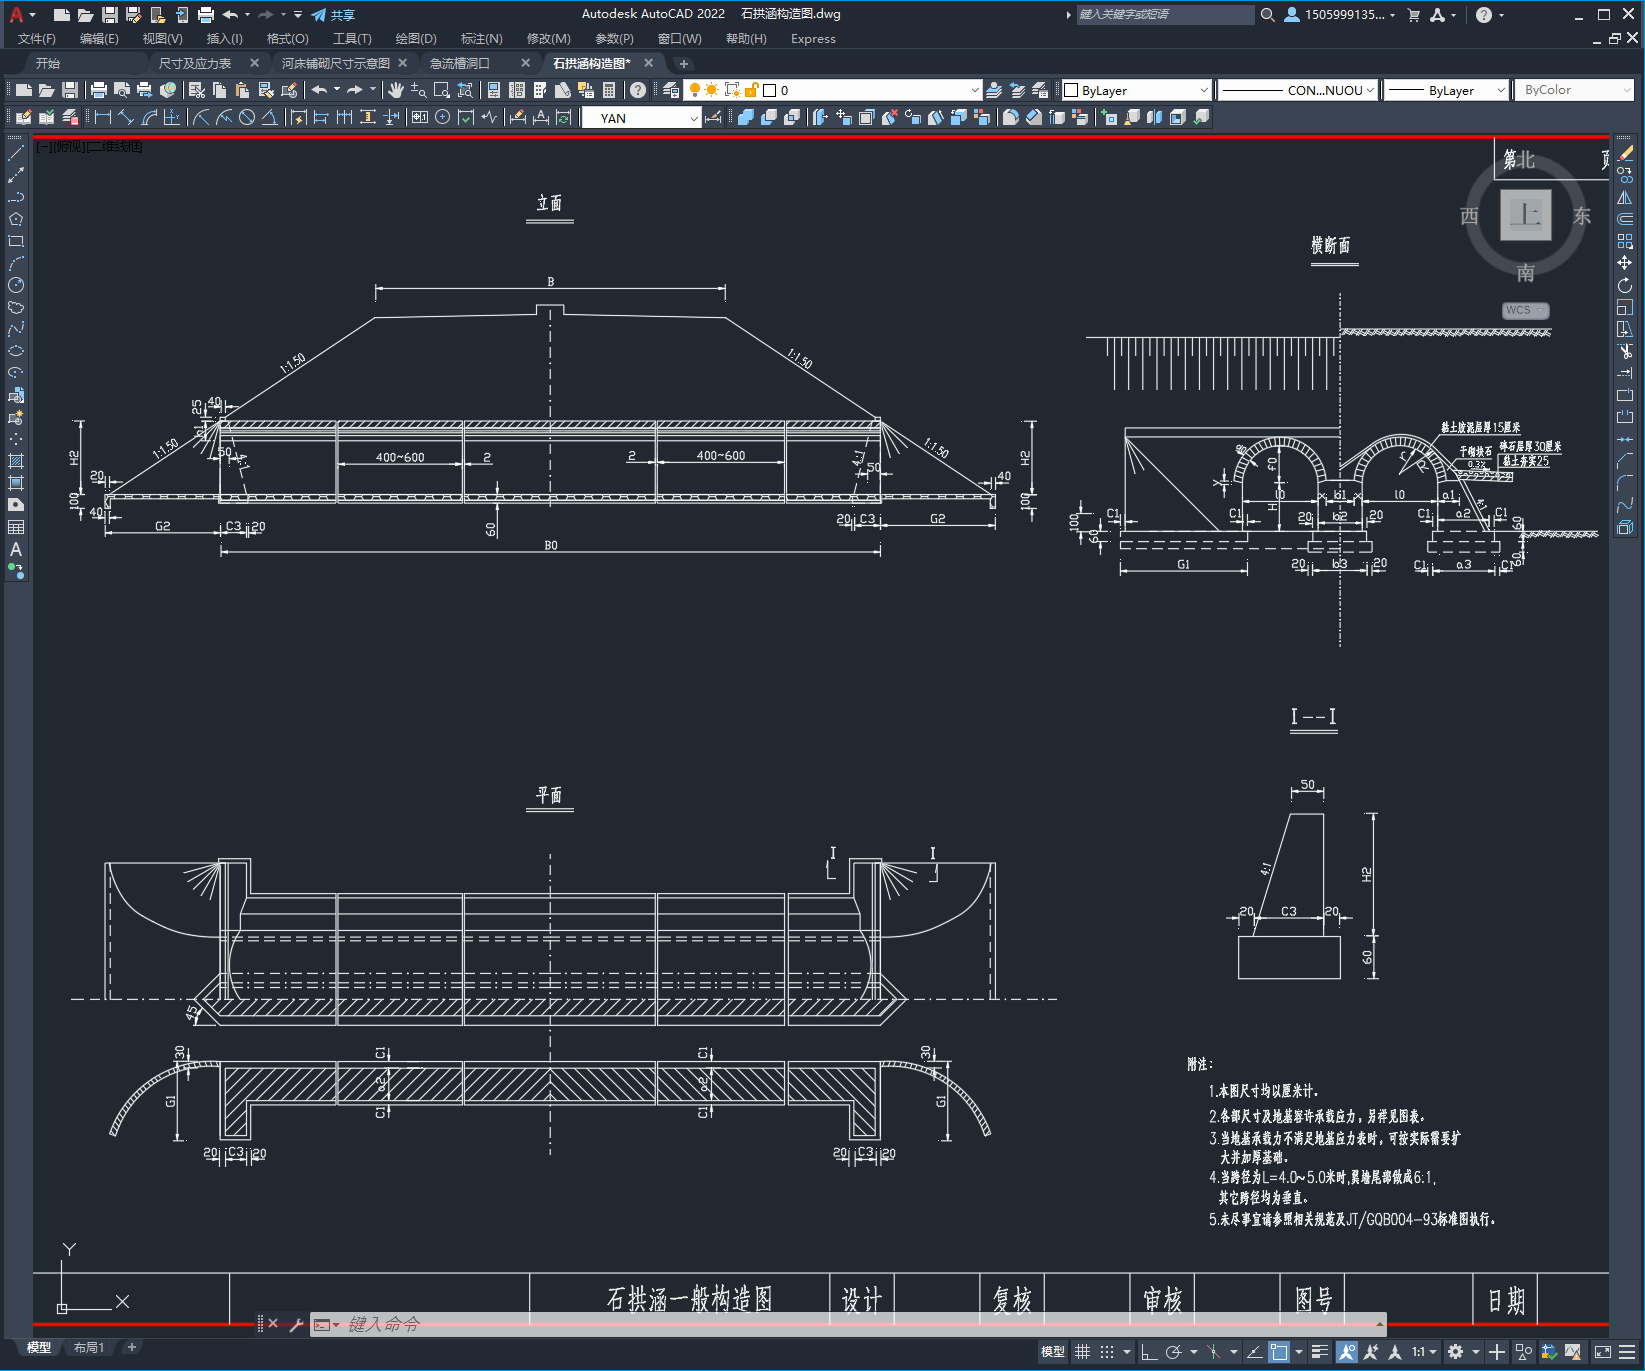This screenshot has height=1371, width=1645.
Task: Click the Save icon in quick access toolbar
Action: click(110, 15)
